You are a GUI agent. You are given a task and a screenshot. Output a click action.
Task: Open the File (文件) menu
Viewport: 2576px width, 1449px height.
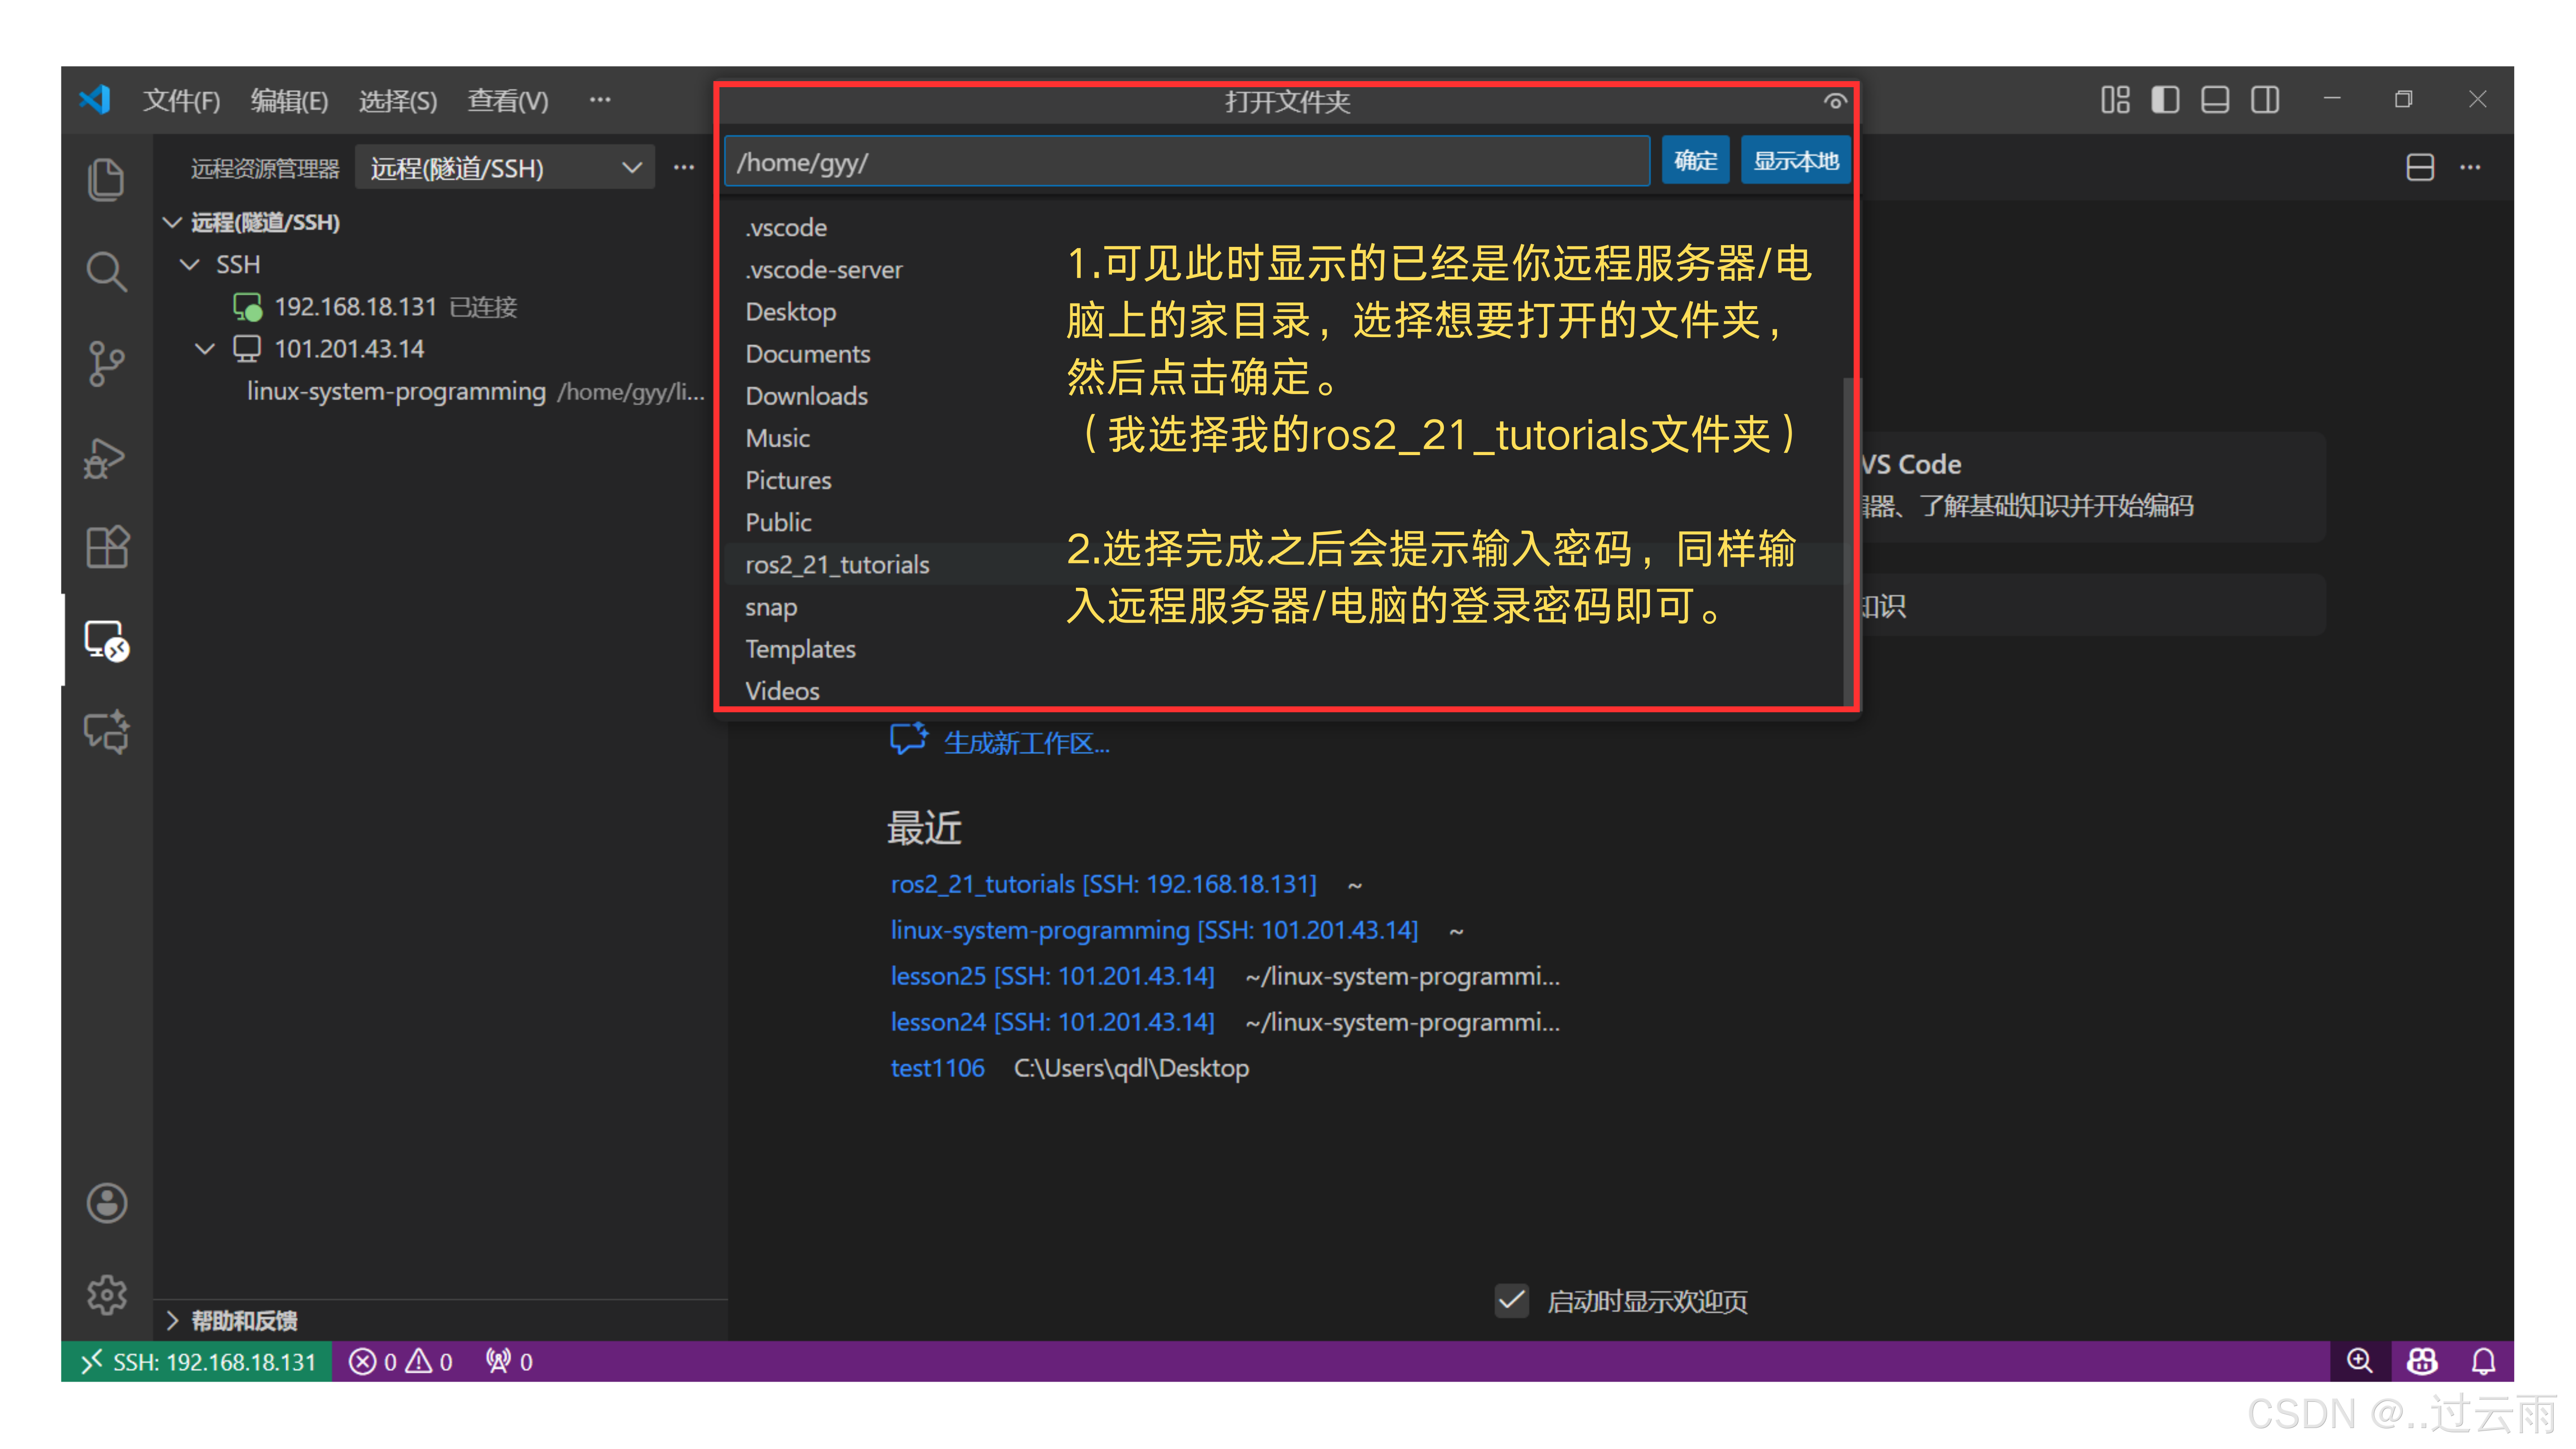pyautogui.click(x=181, y=101)
